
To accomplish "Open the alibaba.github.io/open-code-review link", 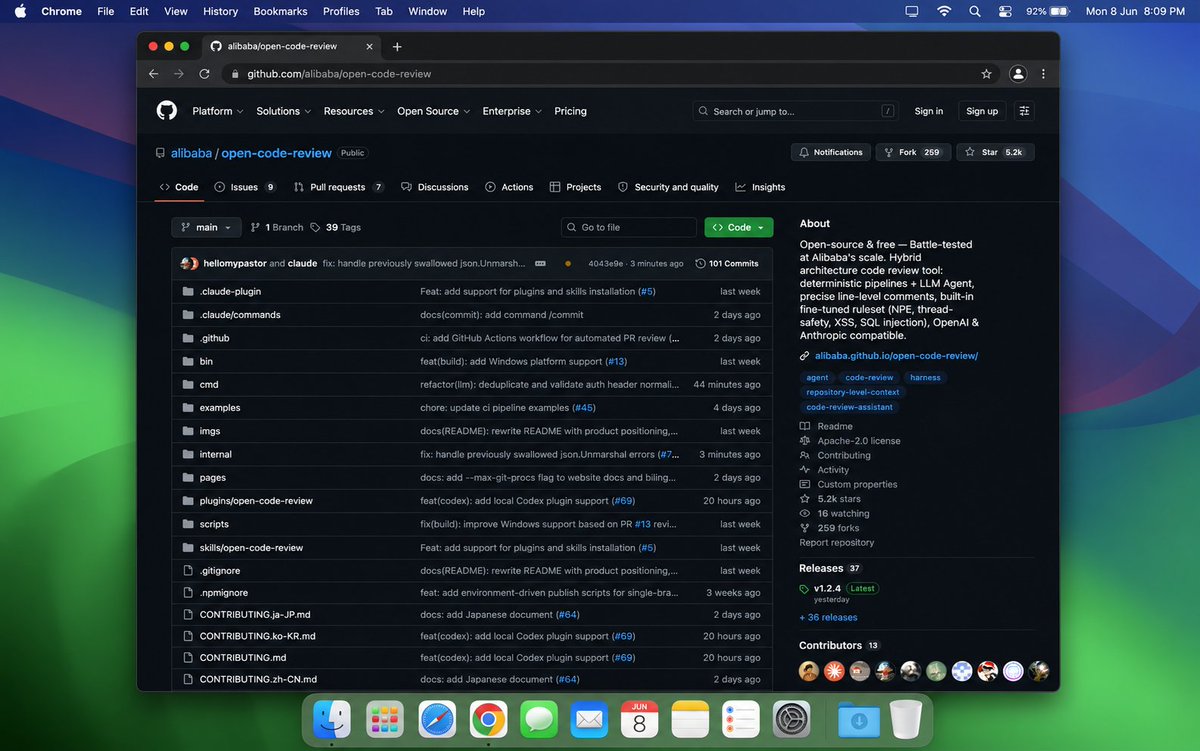I will click(896, 356).
